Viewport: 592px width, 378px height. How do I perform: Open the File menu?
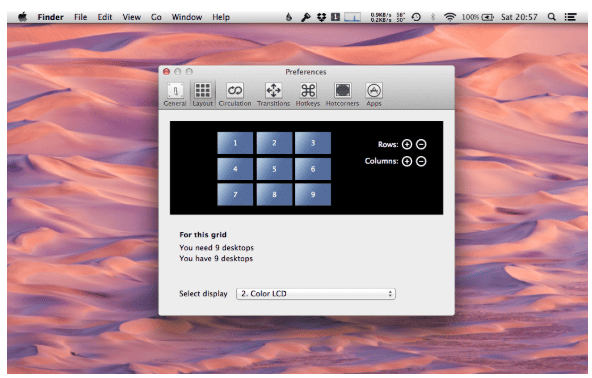(80, 17)
